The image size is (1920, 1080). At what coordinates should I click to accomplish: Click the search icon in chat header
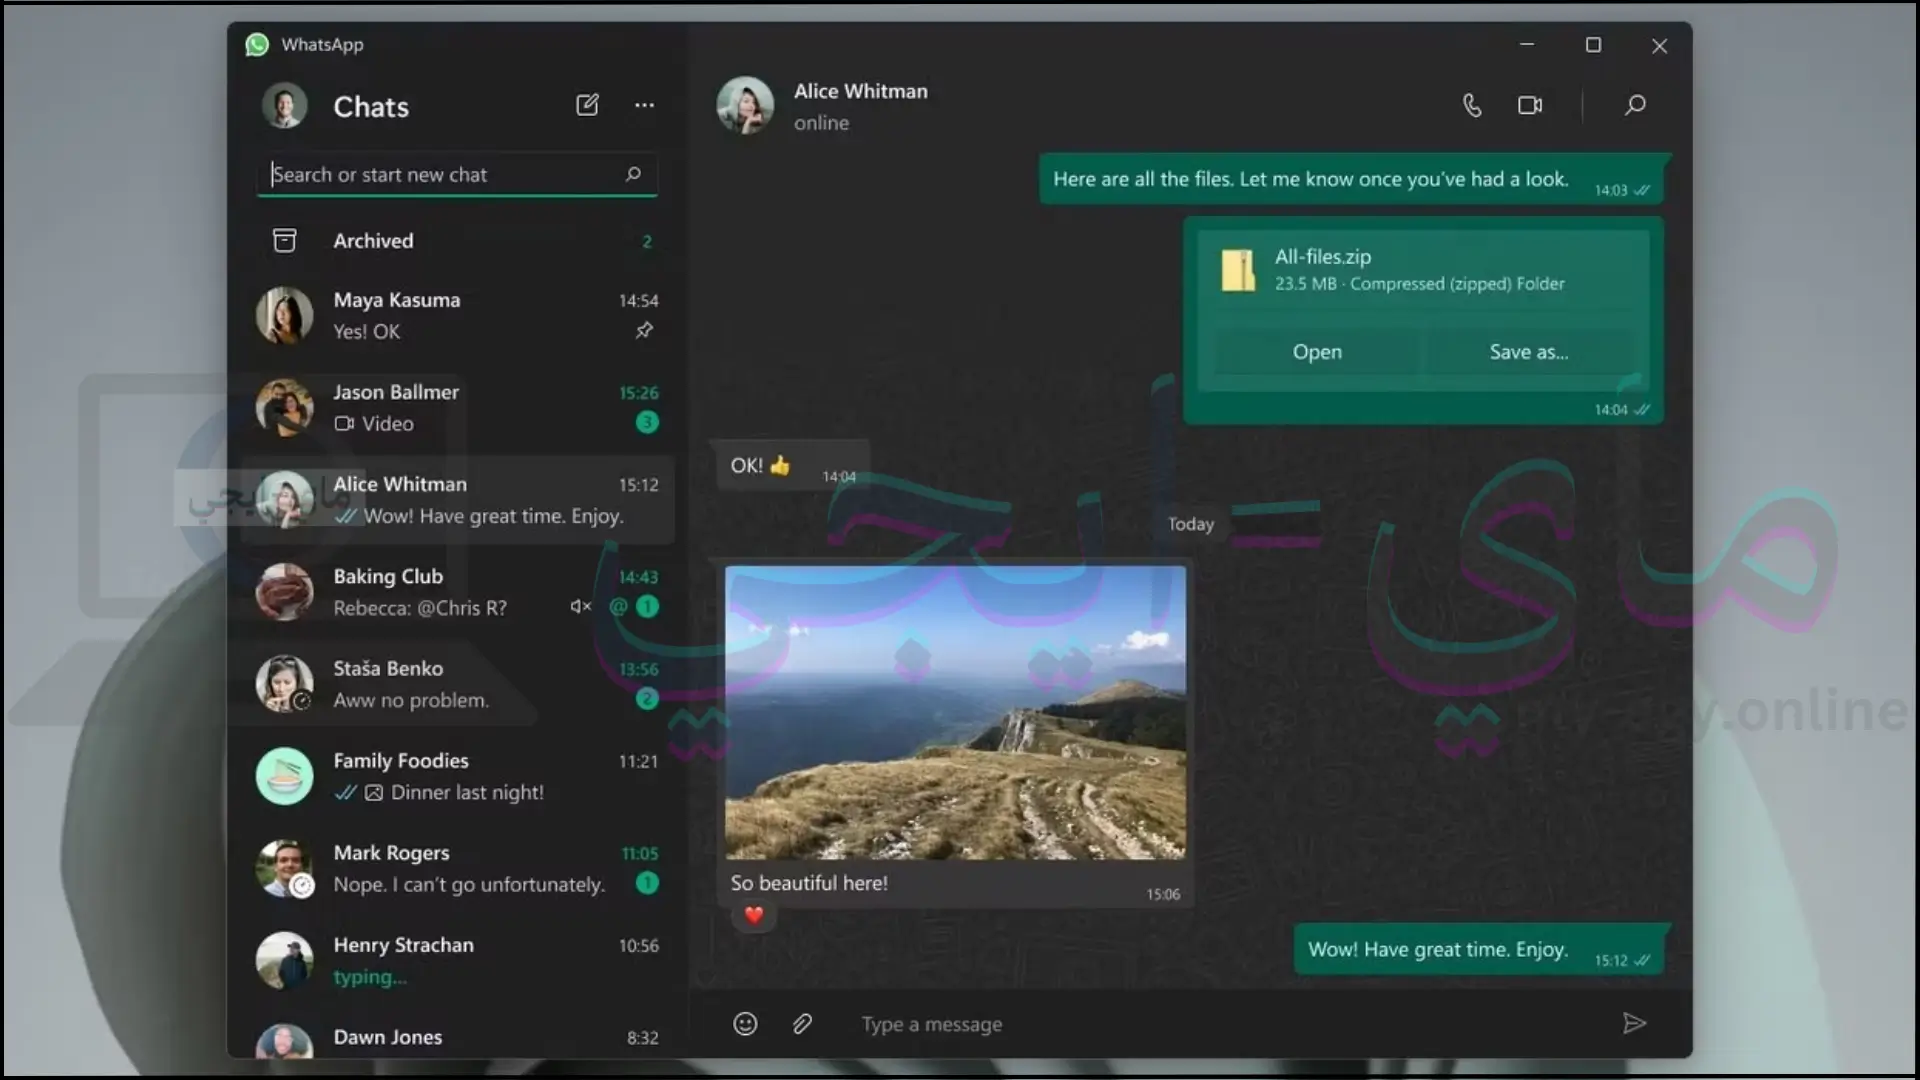(x=1635, y=105)
